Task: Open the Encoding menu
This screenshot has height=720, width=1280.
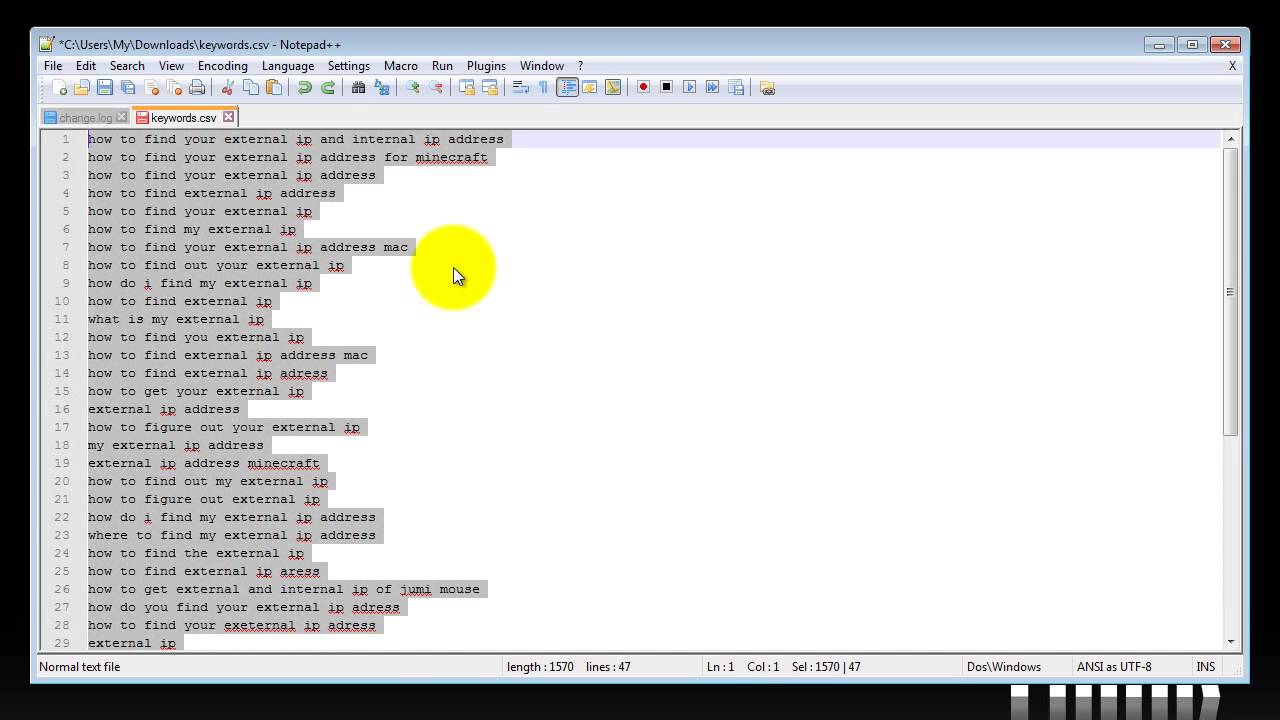Action: [222, 66]
